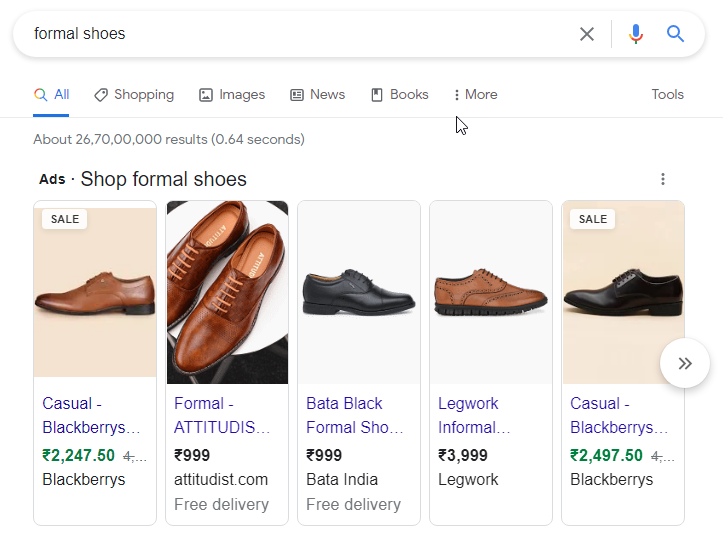Show next shopping ads with double-chevron arrow
723x546 pixels.
click(x=685, y=363)
